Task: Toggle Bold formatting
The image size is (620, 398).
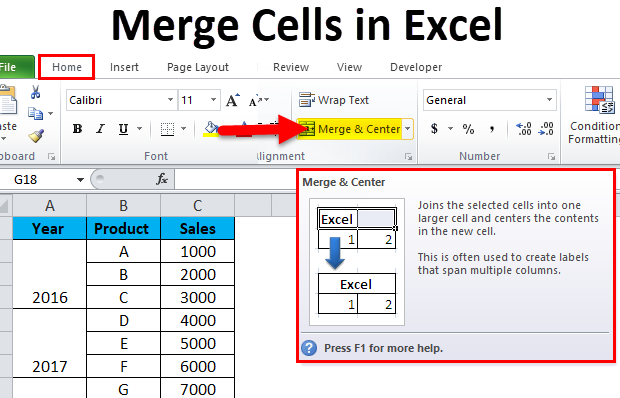Action: tap(78, 129)
